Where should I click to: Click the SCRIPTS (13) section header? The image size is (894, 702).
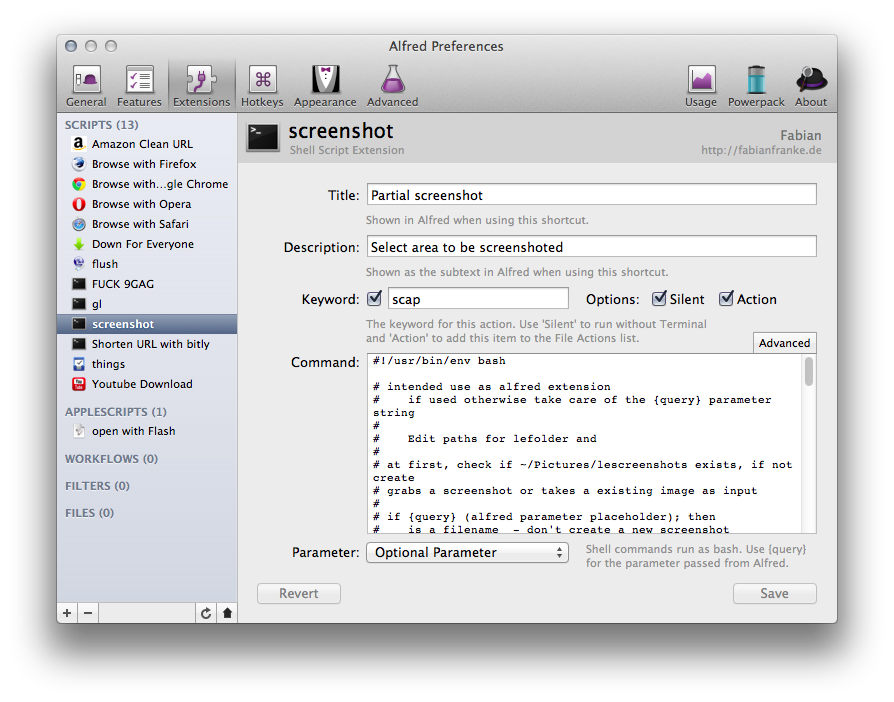[x=101, y=124]
